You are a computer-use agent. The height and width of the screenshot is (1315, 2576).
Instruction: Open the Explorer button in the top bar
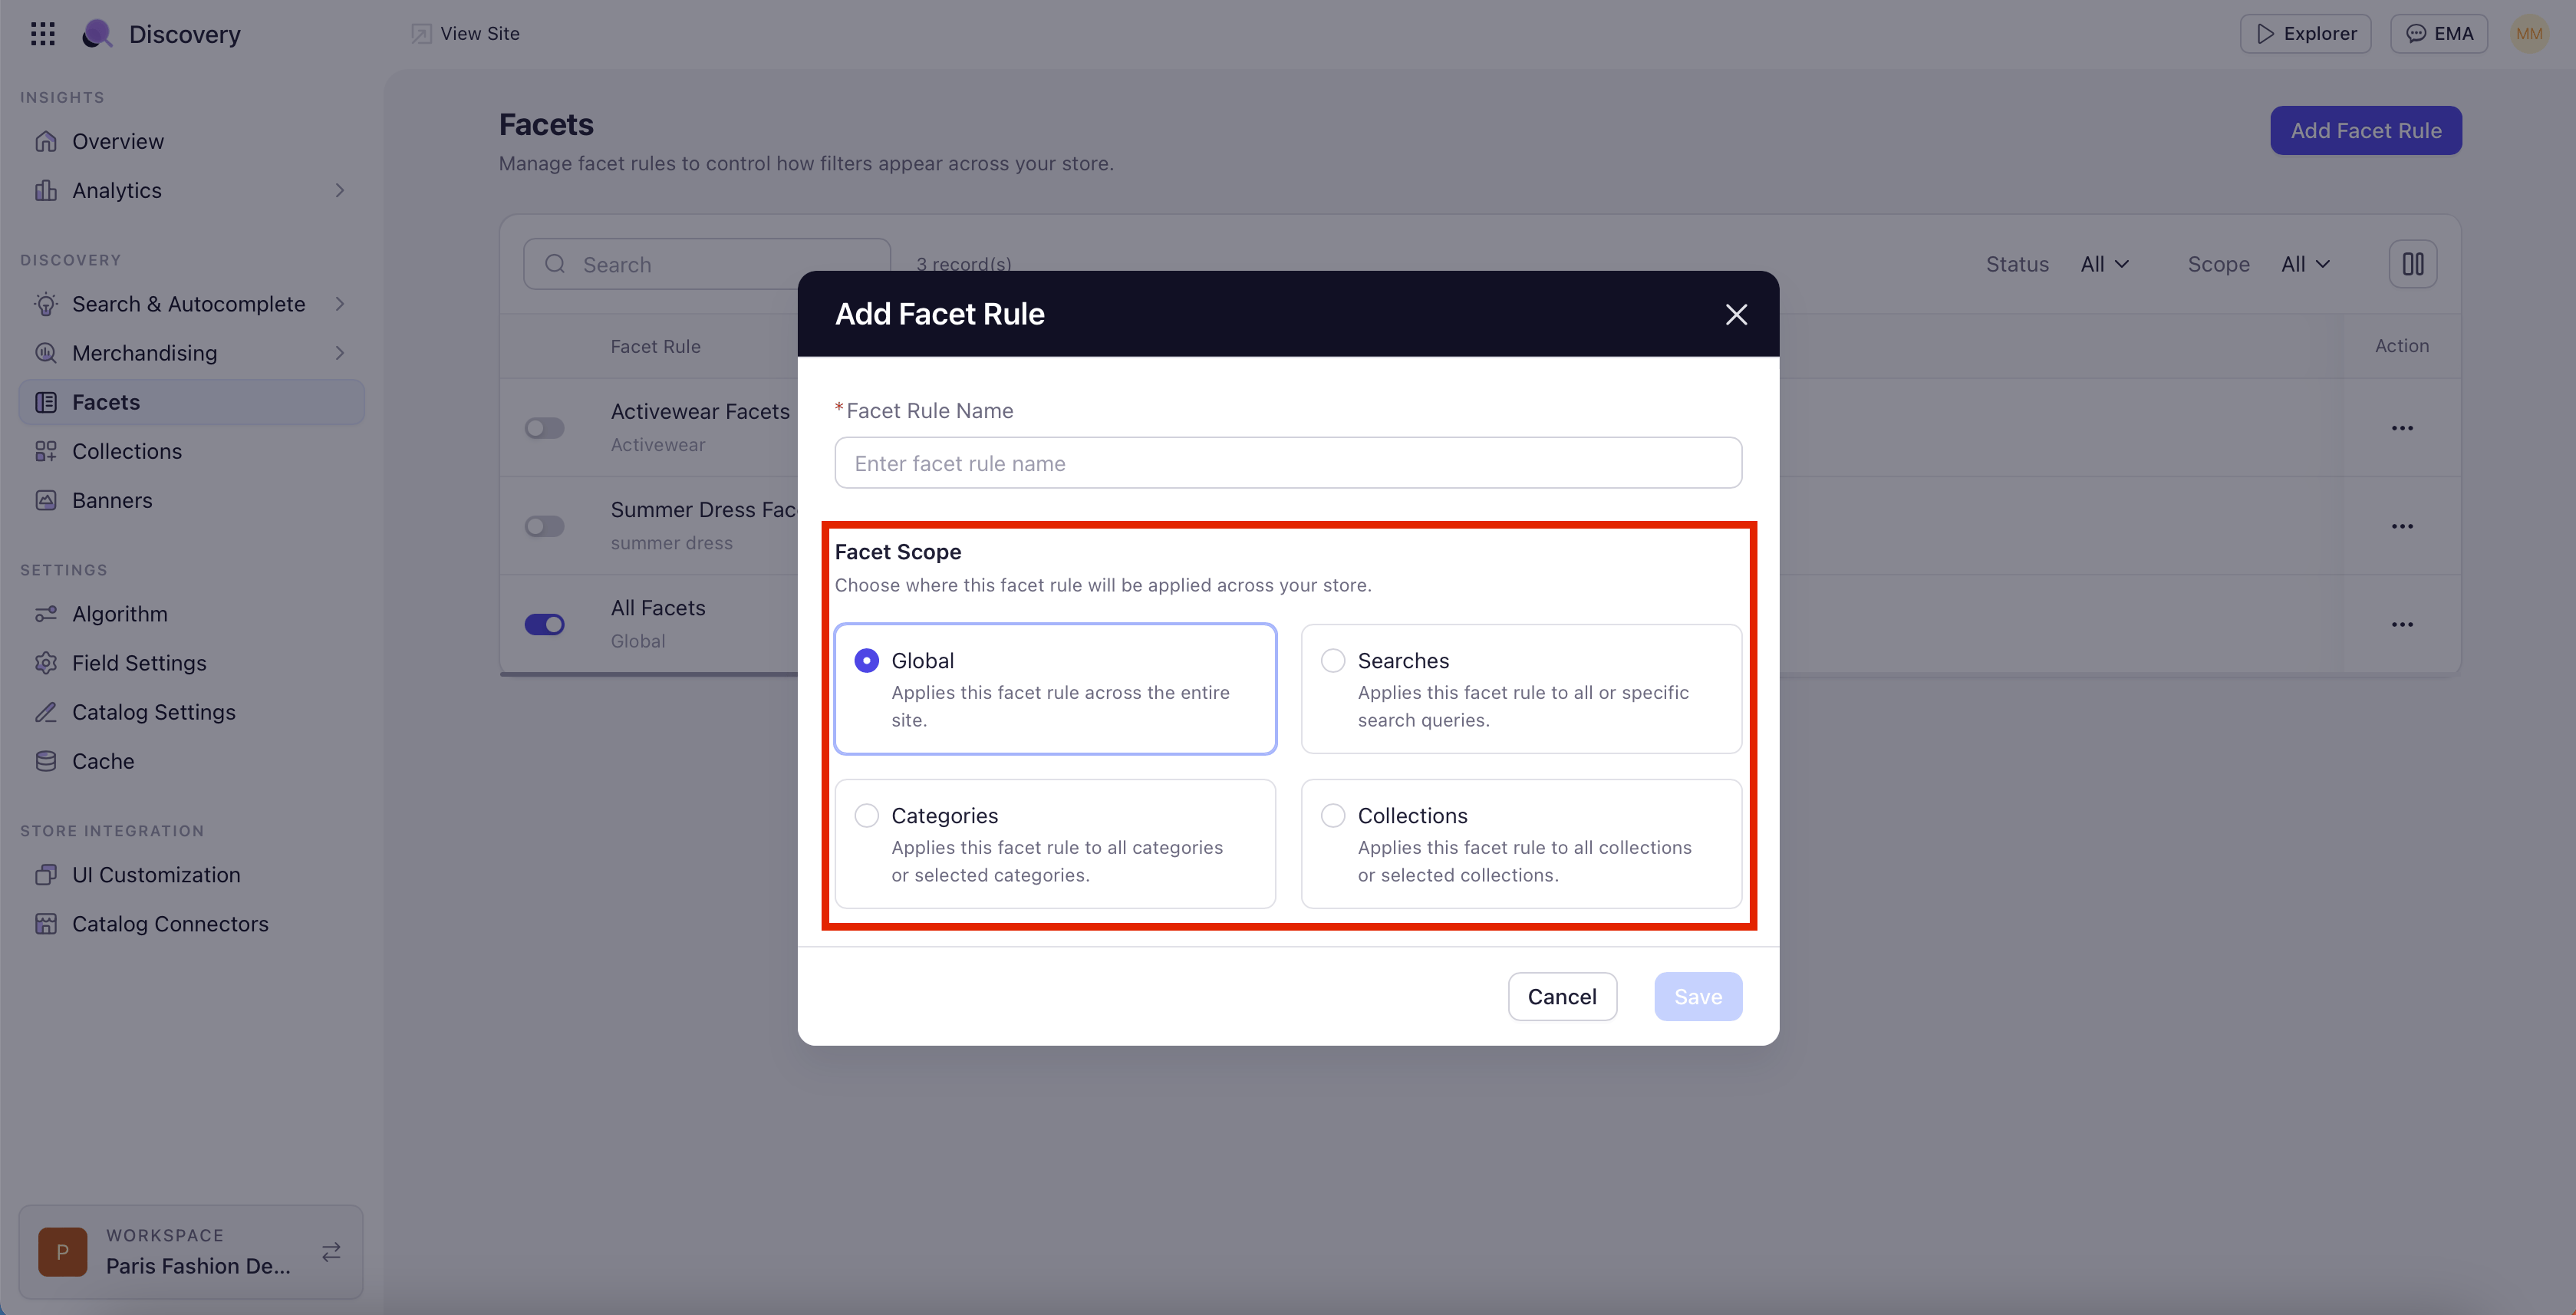[x=2305, y=34]
